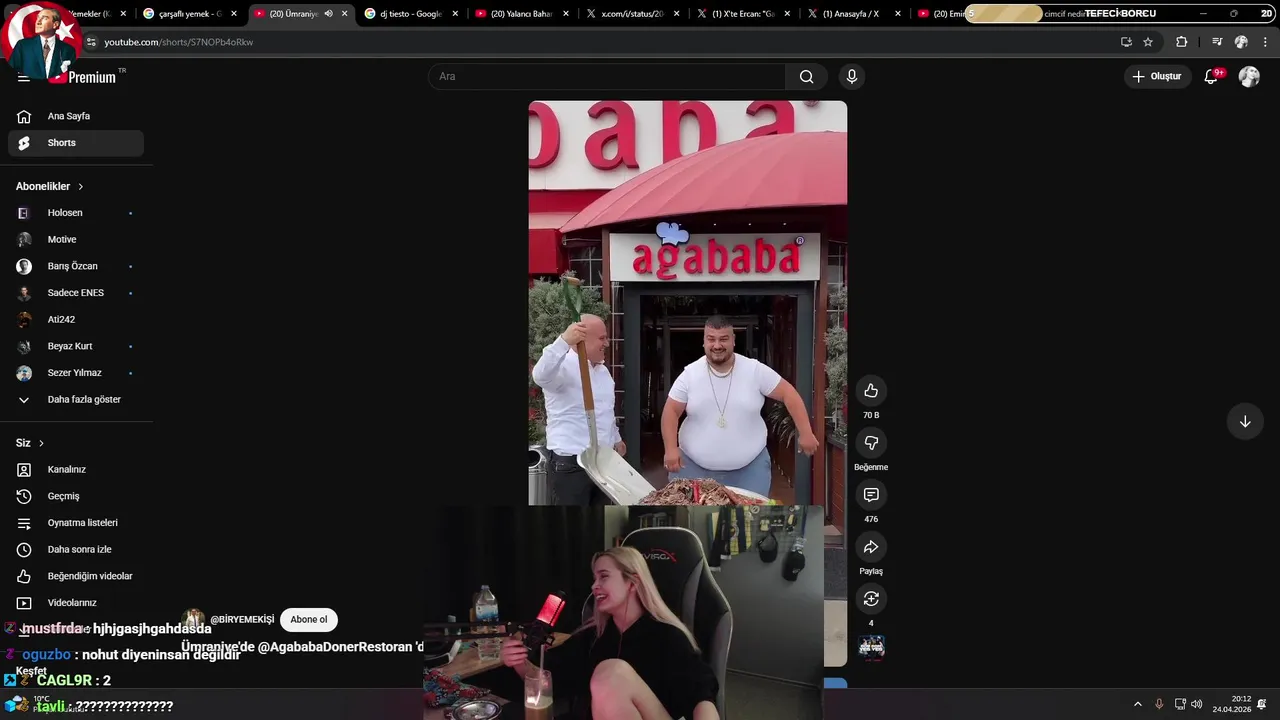The image size is (1280, 720).
Task: Expand the Abonelikler section
Action: [x=50, y=186]
